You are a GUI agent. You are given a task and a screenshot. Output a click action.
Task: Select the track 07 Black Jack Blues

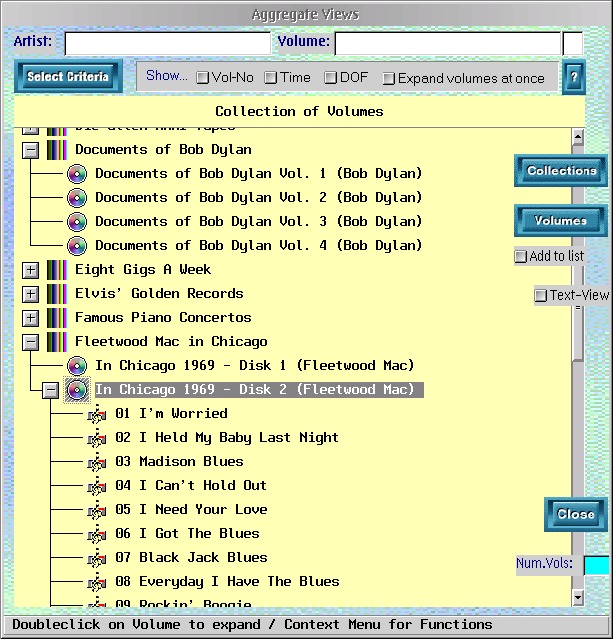pyautogui.click(x=191, y=557)
